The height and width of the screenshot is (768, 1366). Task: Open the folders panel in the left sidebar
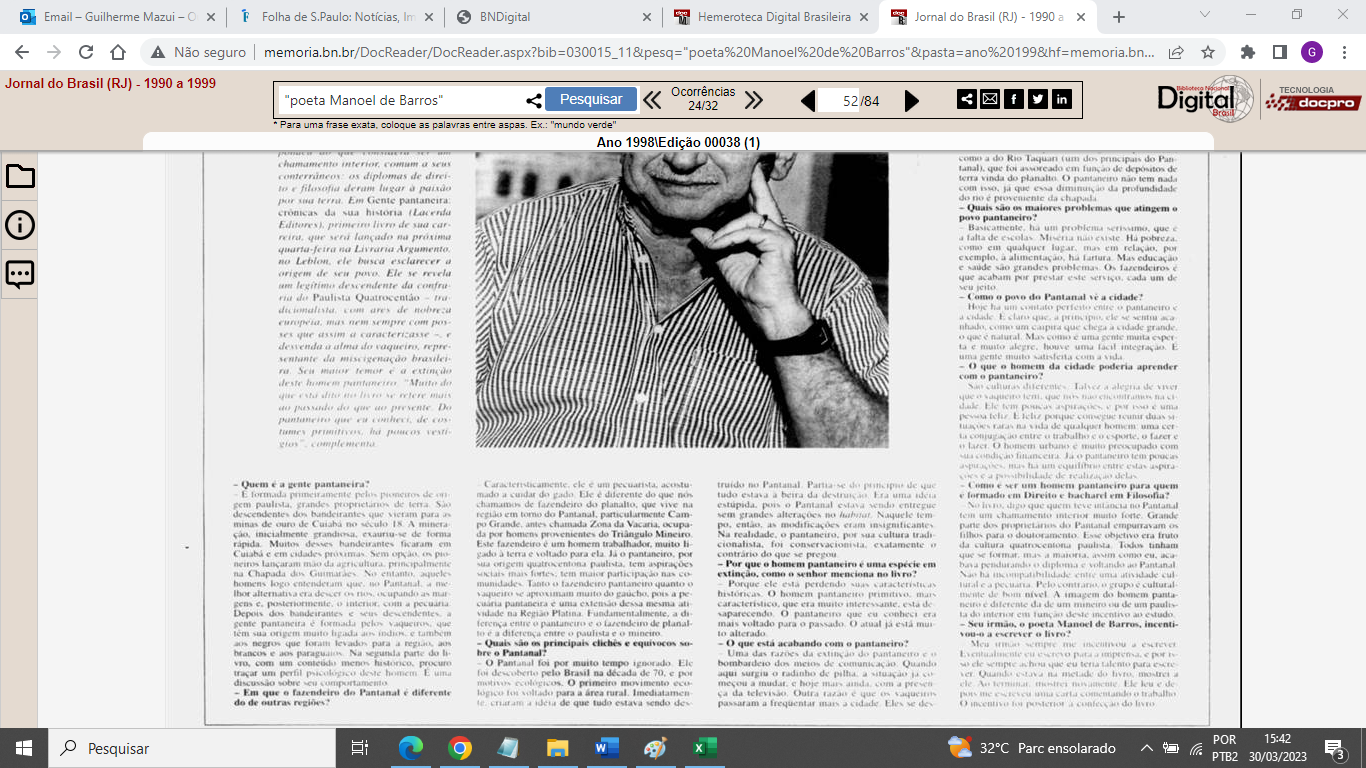point(20,177)
